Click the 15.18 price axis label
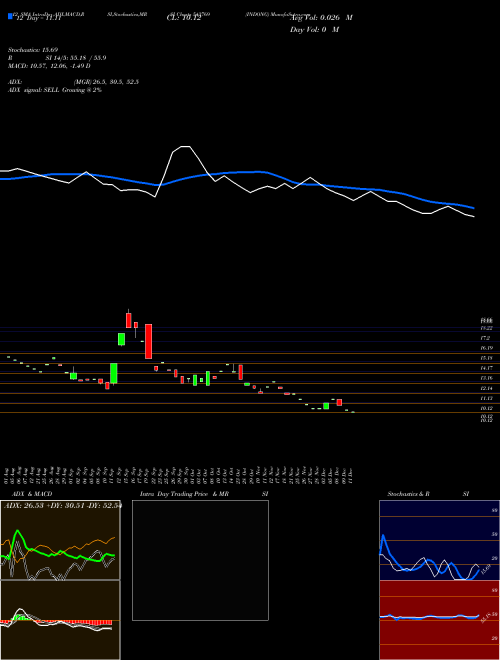This screenshot has width=500, height=660. pyautogui.click(x=487, y=358)
